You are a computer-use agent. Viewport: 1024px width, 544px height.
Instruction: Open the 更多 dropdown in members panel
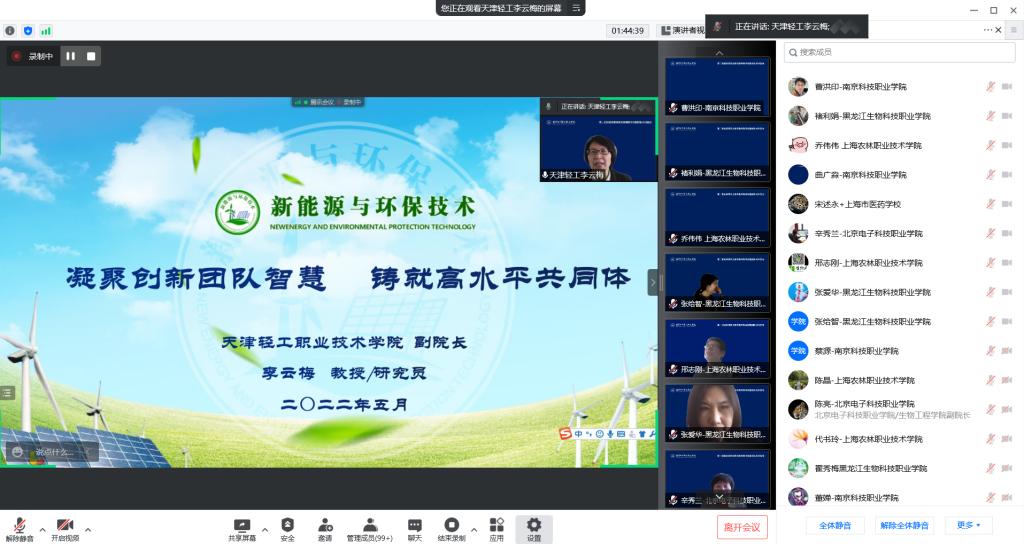pyautogui.click(x=967, y=525)
